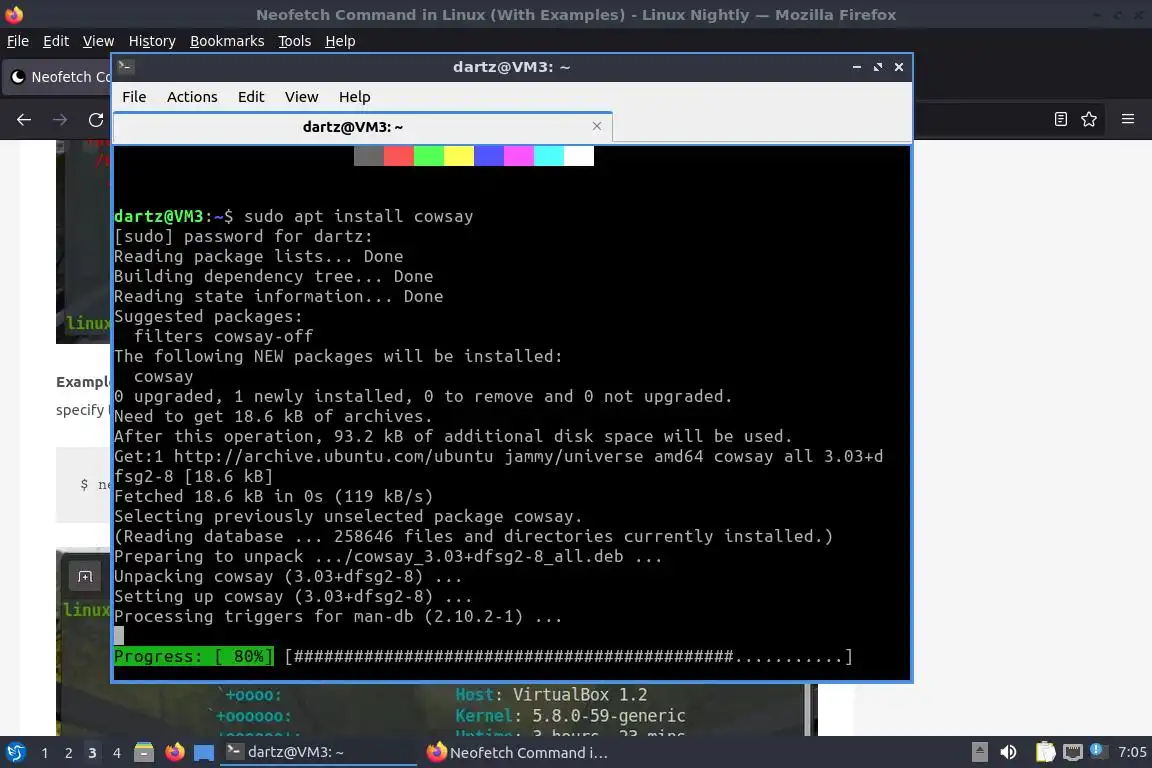This screenshot has width=1152, height=768.
Task: Open the file manager icon in the taskbar
Action: click(144, 753)
